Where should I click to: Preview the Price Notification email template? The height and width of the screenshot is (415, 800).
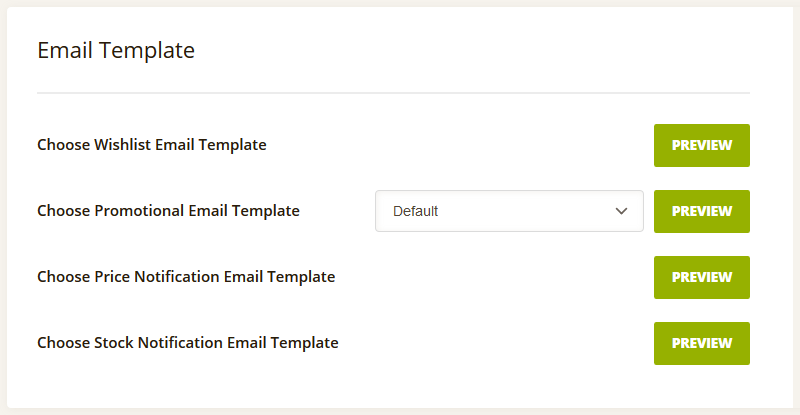702,277
